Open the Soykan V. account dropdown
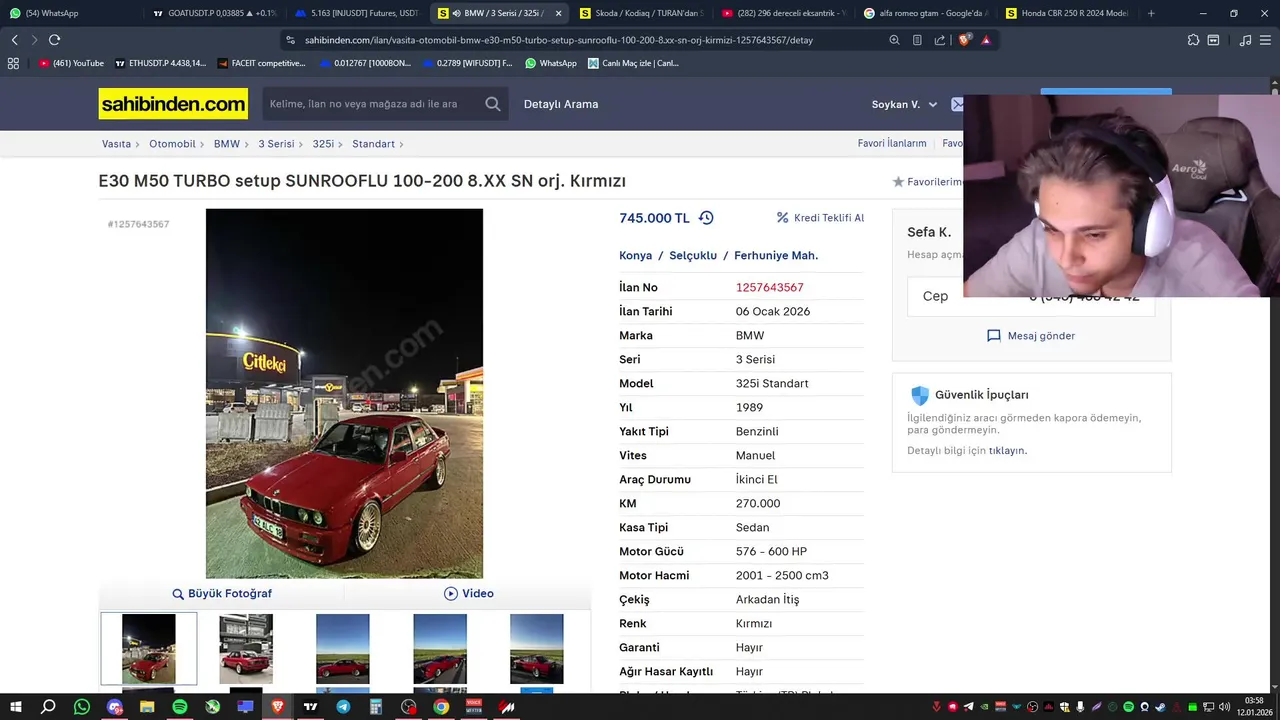This screenshot has width=1280, height=720. (905, 104)
